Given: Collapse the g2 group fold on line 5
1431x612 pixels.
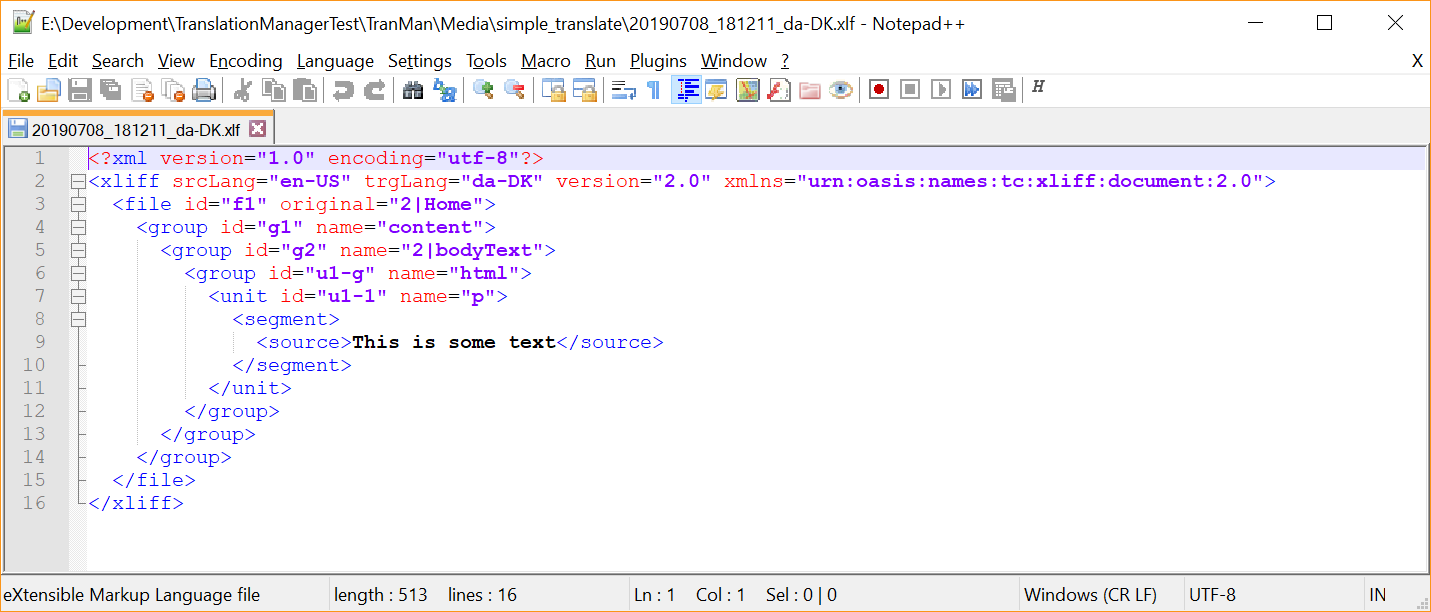Looking at the screenshot, I should pos(78,251).
